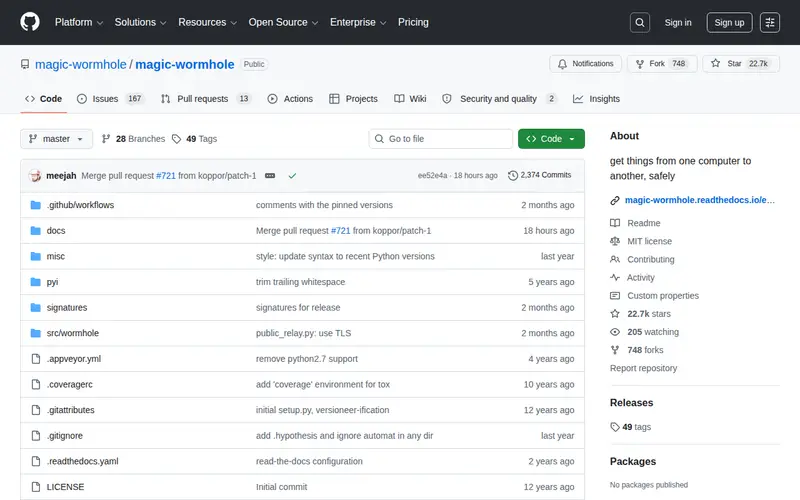Switch to the Issues tab
800x500 pixels.
(111, 98)
